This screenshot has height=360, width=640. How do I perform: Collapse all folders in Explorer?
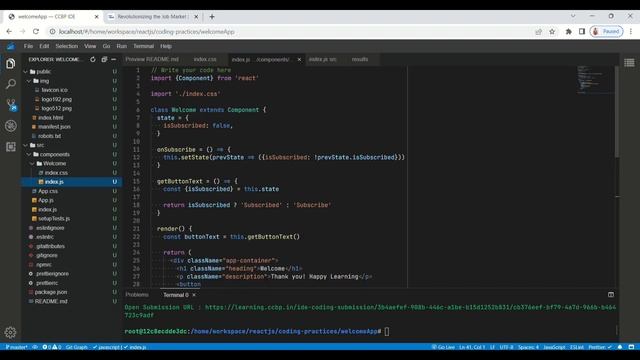104,60
